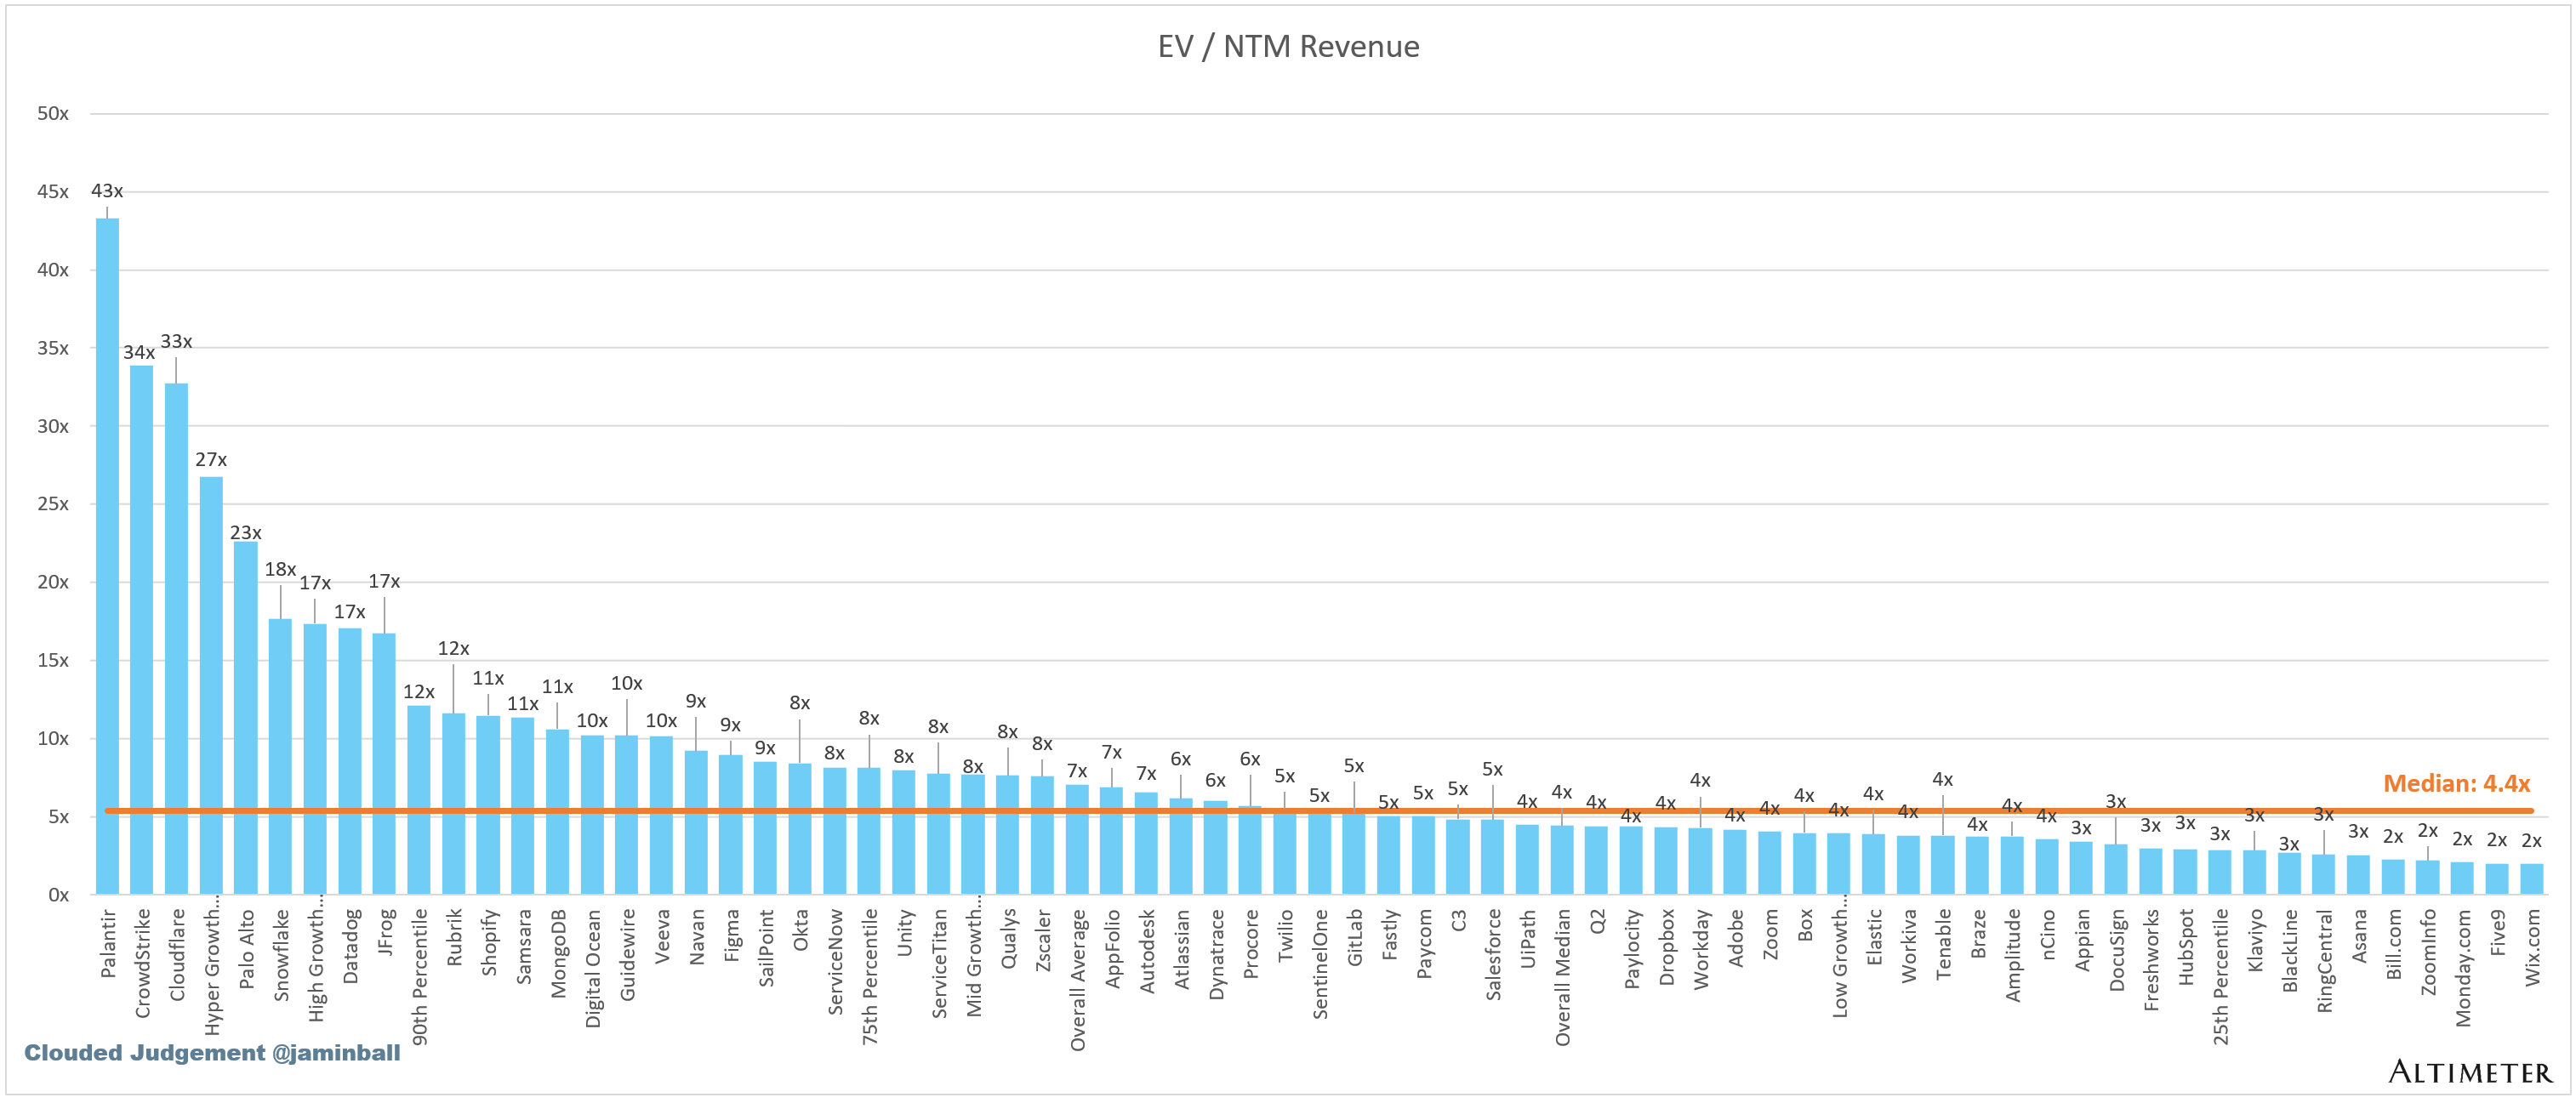Click the "50x" y-axis label
Viewport: 2576px width, 1103px height.
[x=53, y=114]
